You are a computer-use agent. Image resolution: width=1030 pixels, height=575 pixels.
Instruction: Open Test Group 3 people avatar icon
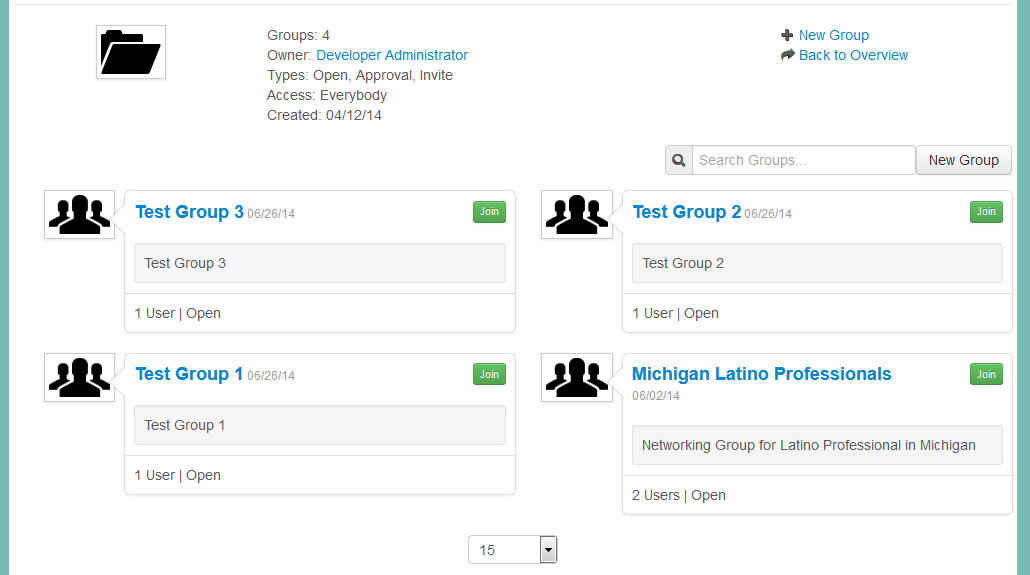(79, 214)
